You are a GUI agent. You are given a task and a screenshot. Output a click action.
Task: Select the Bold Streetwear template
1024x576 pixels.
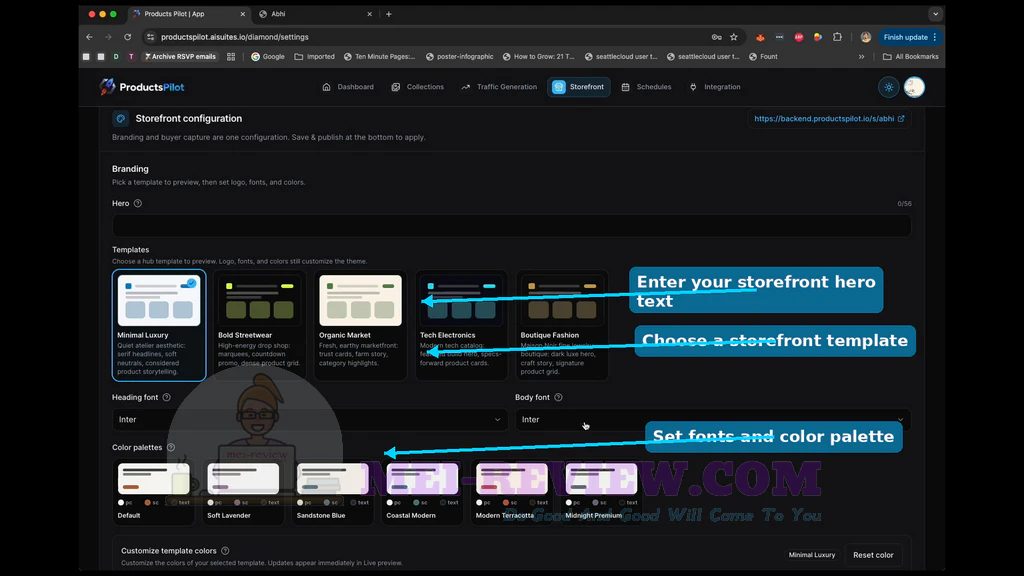(259, 325)
